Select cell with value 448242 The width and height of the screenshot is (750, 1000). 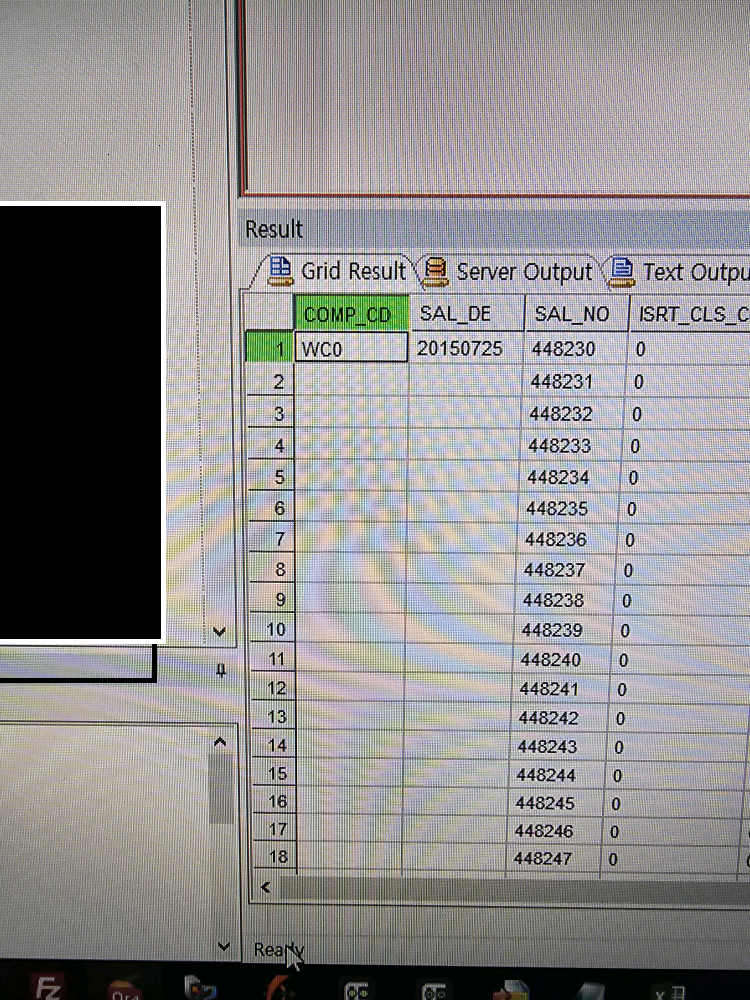click(x=559, y=717)
